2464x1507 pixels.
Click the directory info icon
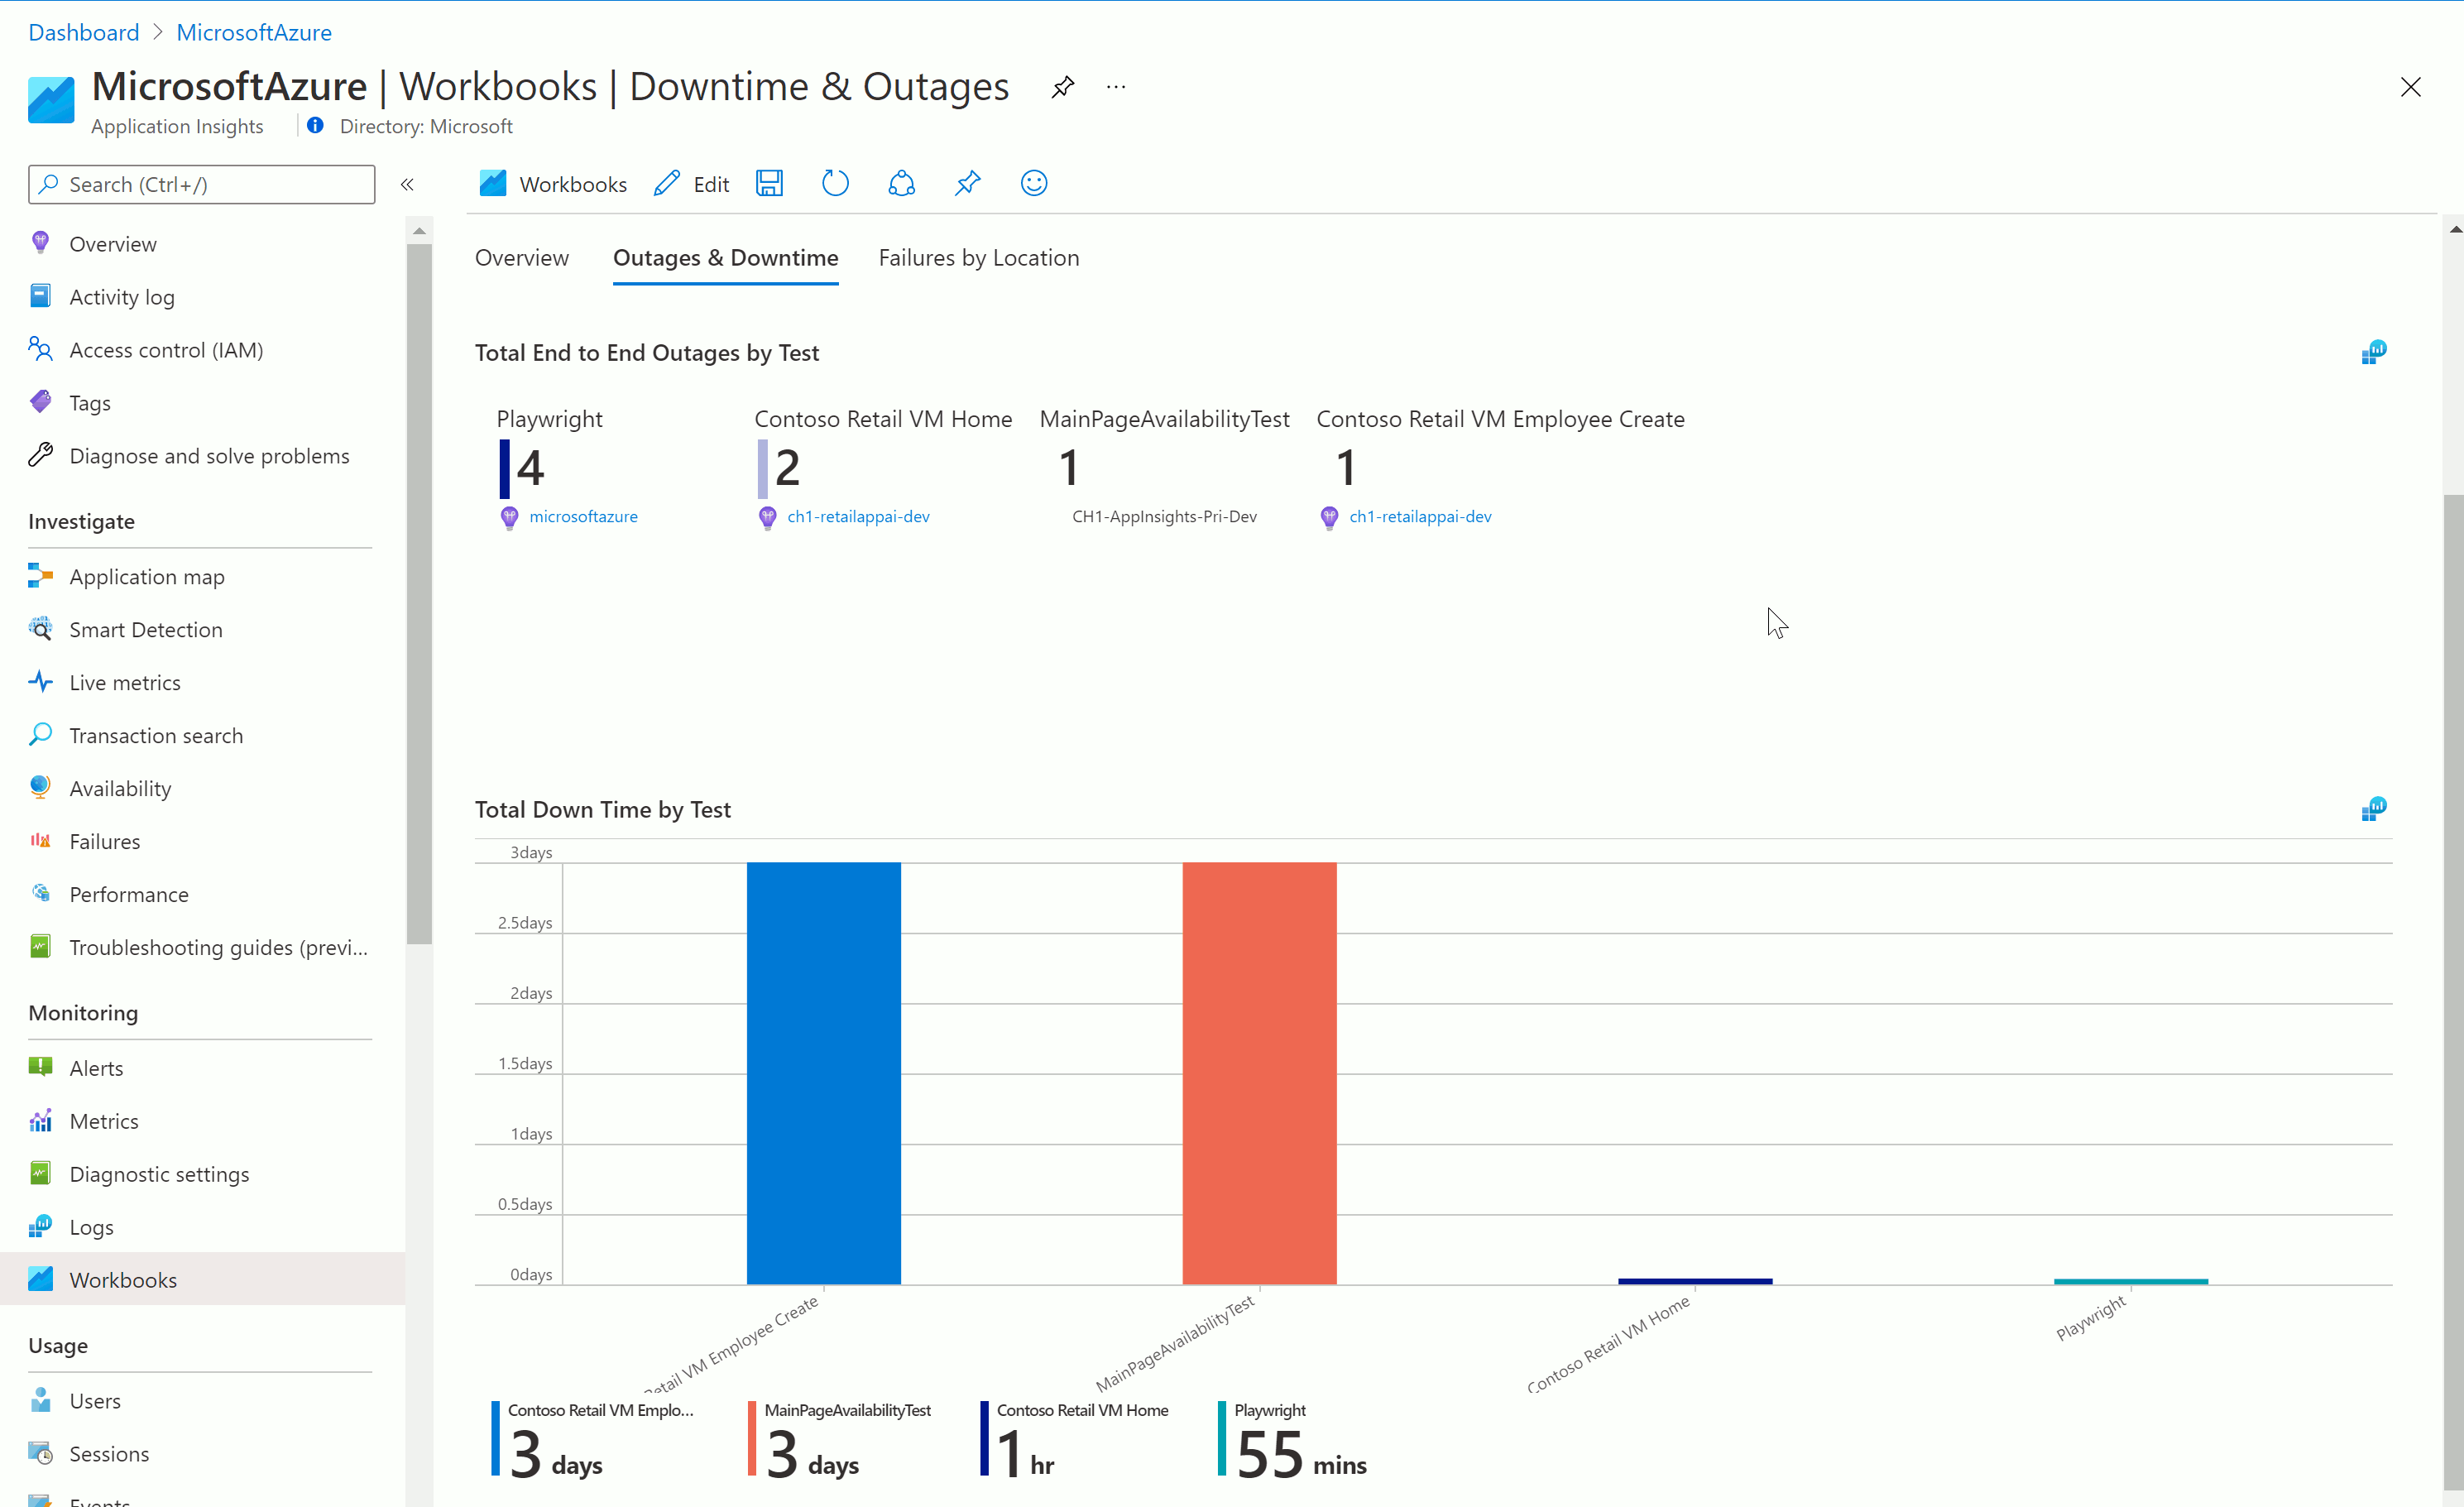[315, 126]
